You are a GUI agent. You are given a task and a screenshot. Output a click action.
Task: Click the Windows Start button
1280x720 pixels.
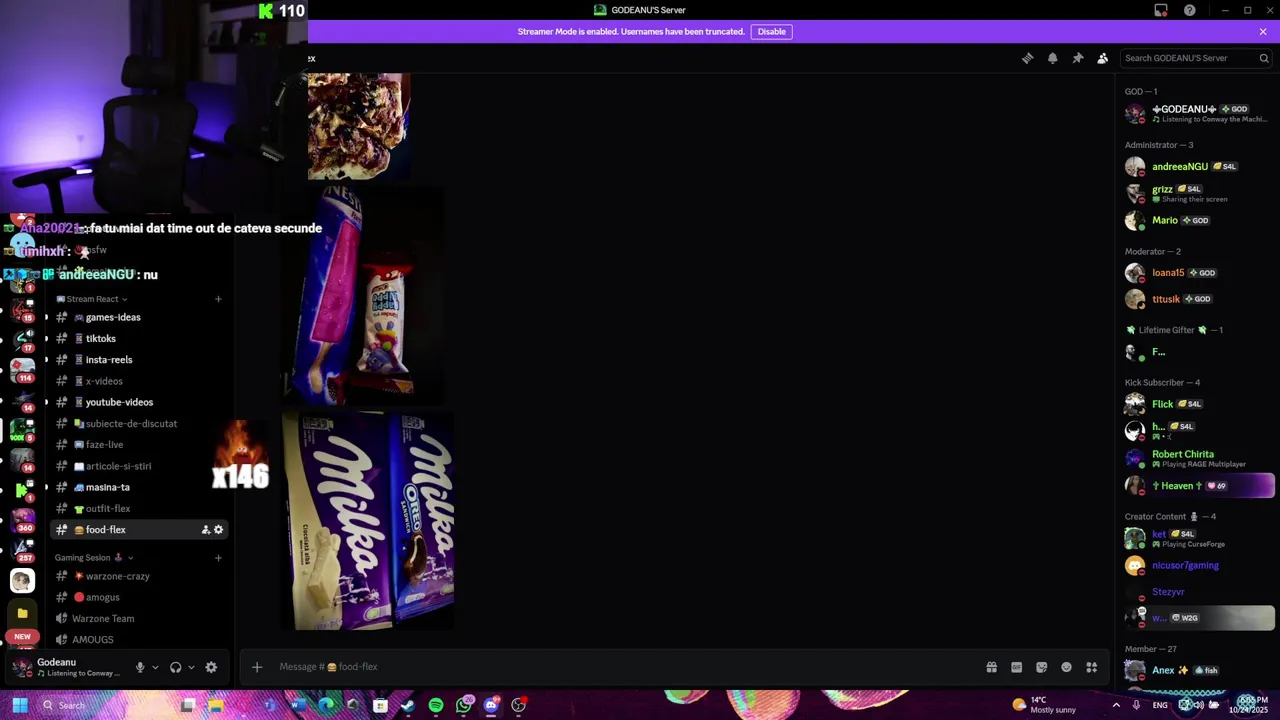[20, 705]
